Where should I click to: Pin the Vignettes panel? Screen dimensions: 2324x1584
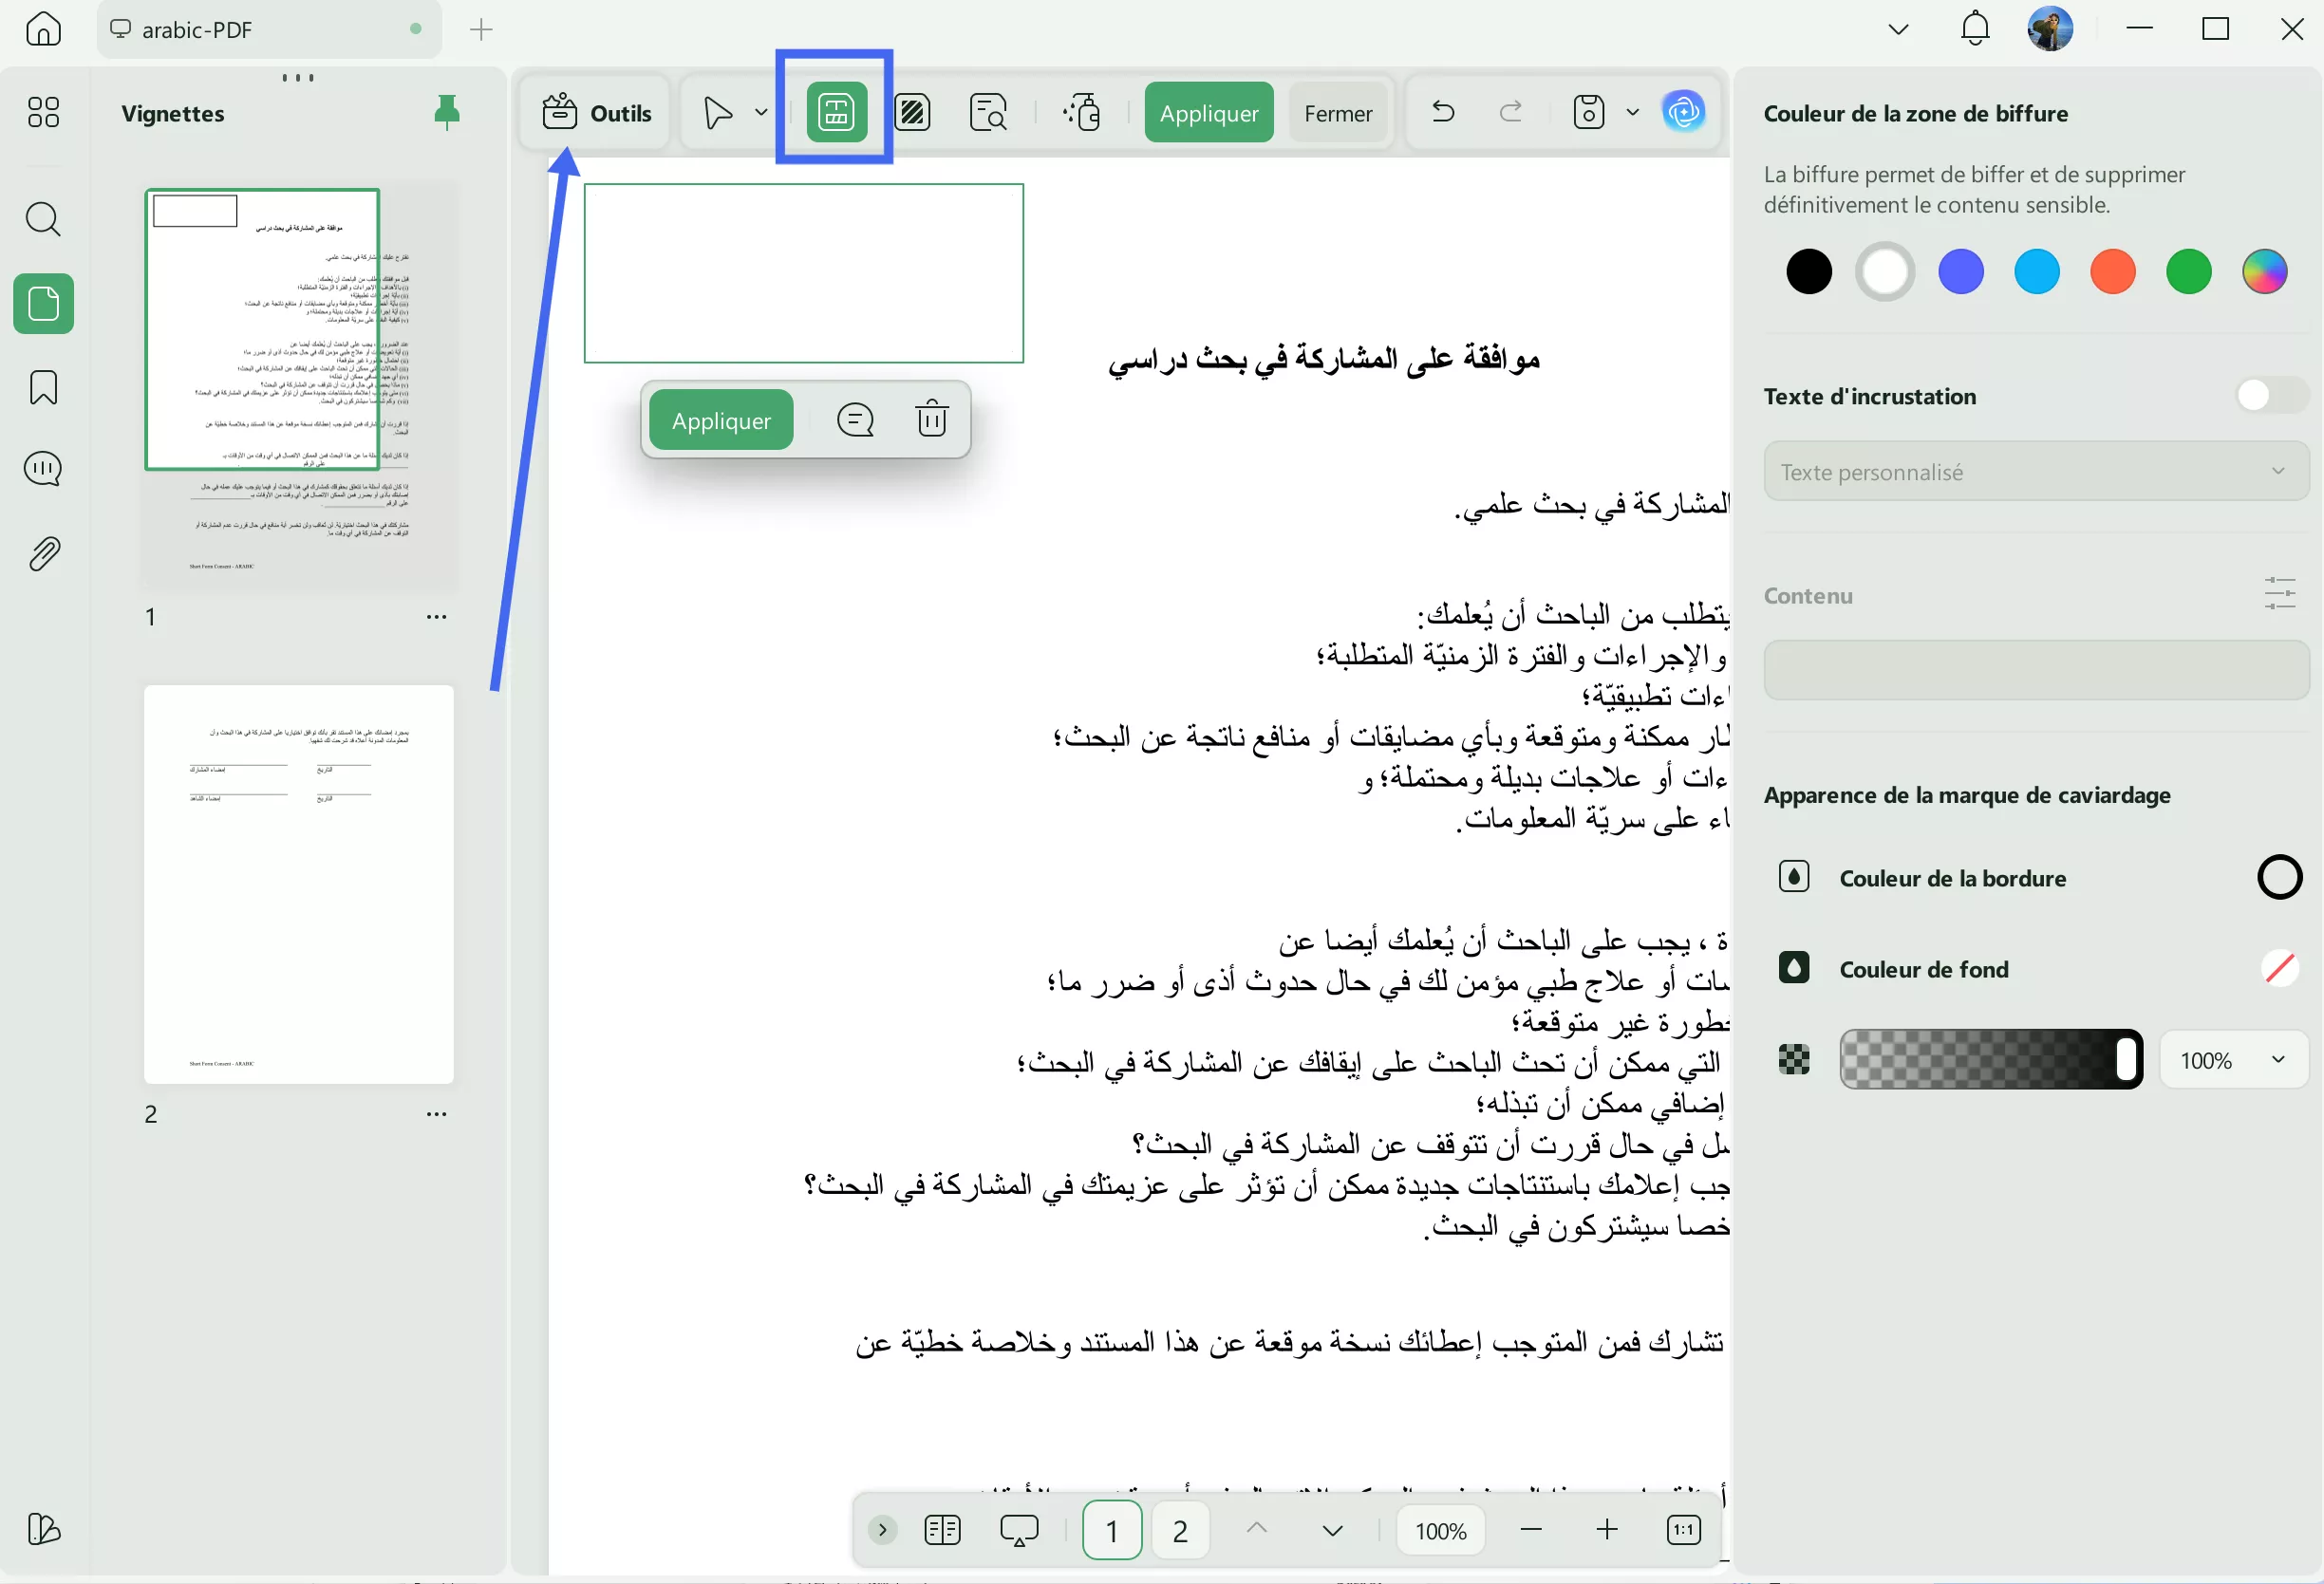(447, 112)
